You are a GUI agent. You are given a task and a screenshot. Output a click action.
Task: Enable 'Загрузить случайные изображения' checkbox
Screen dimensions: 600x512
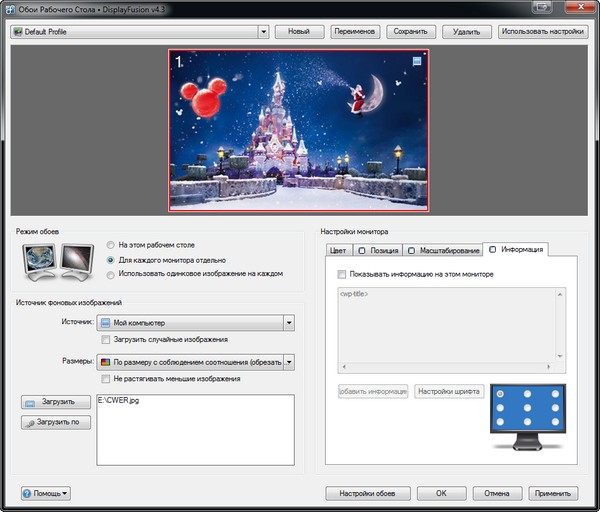point(105,340)
